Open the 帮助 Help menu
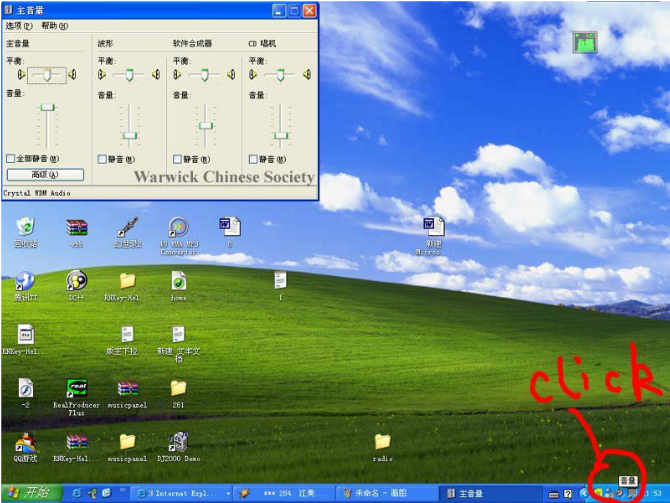Viewport: 670px width, 503px height. [54, 26]
